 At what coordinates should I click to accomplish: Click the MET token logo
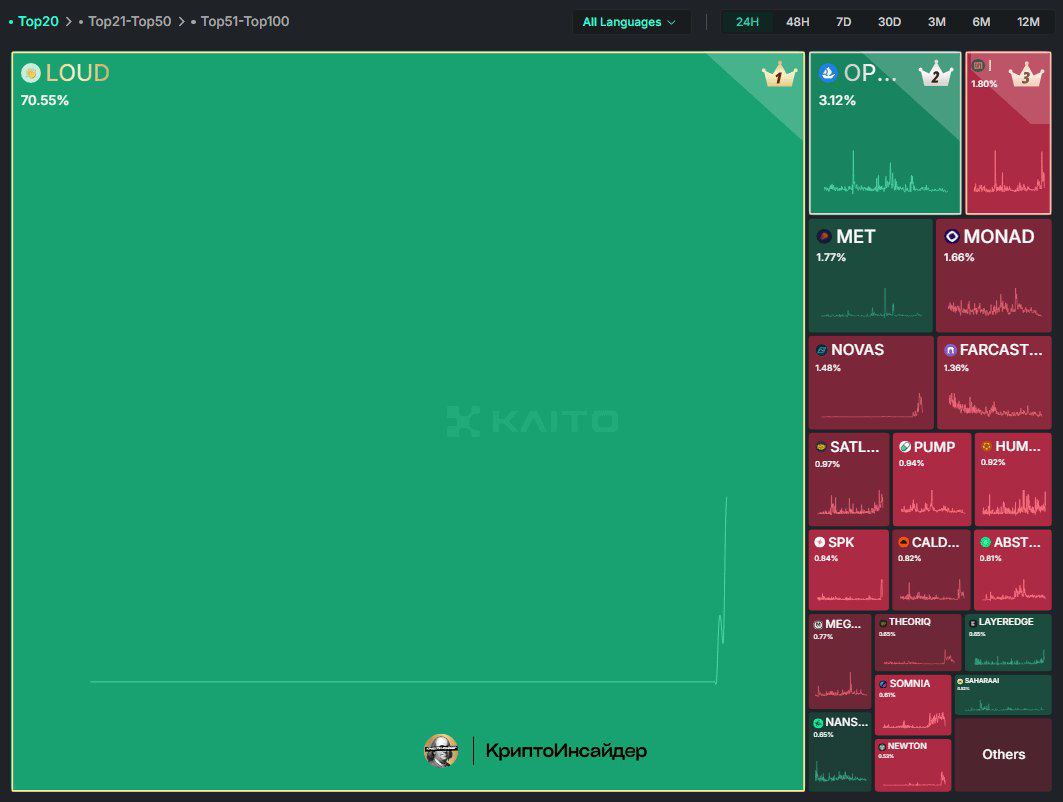click(x=824, y=237)
